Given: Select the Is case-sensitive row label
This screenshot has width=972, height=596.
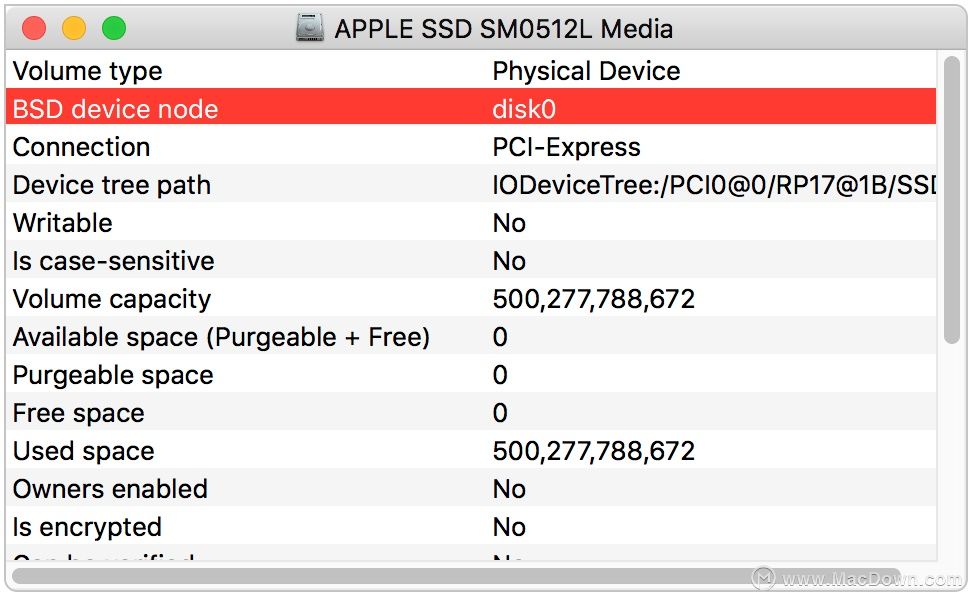Looking at the screenshot, I should (113, 261).
